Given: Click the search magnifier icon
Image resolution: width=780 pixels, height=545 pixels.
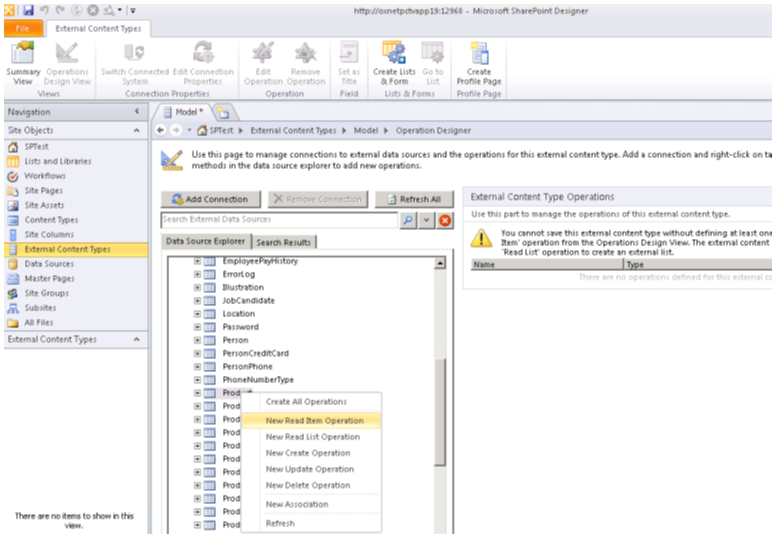Looking at the screenshot, I should [x=409, y=220].
